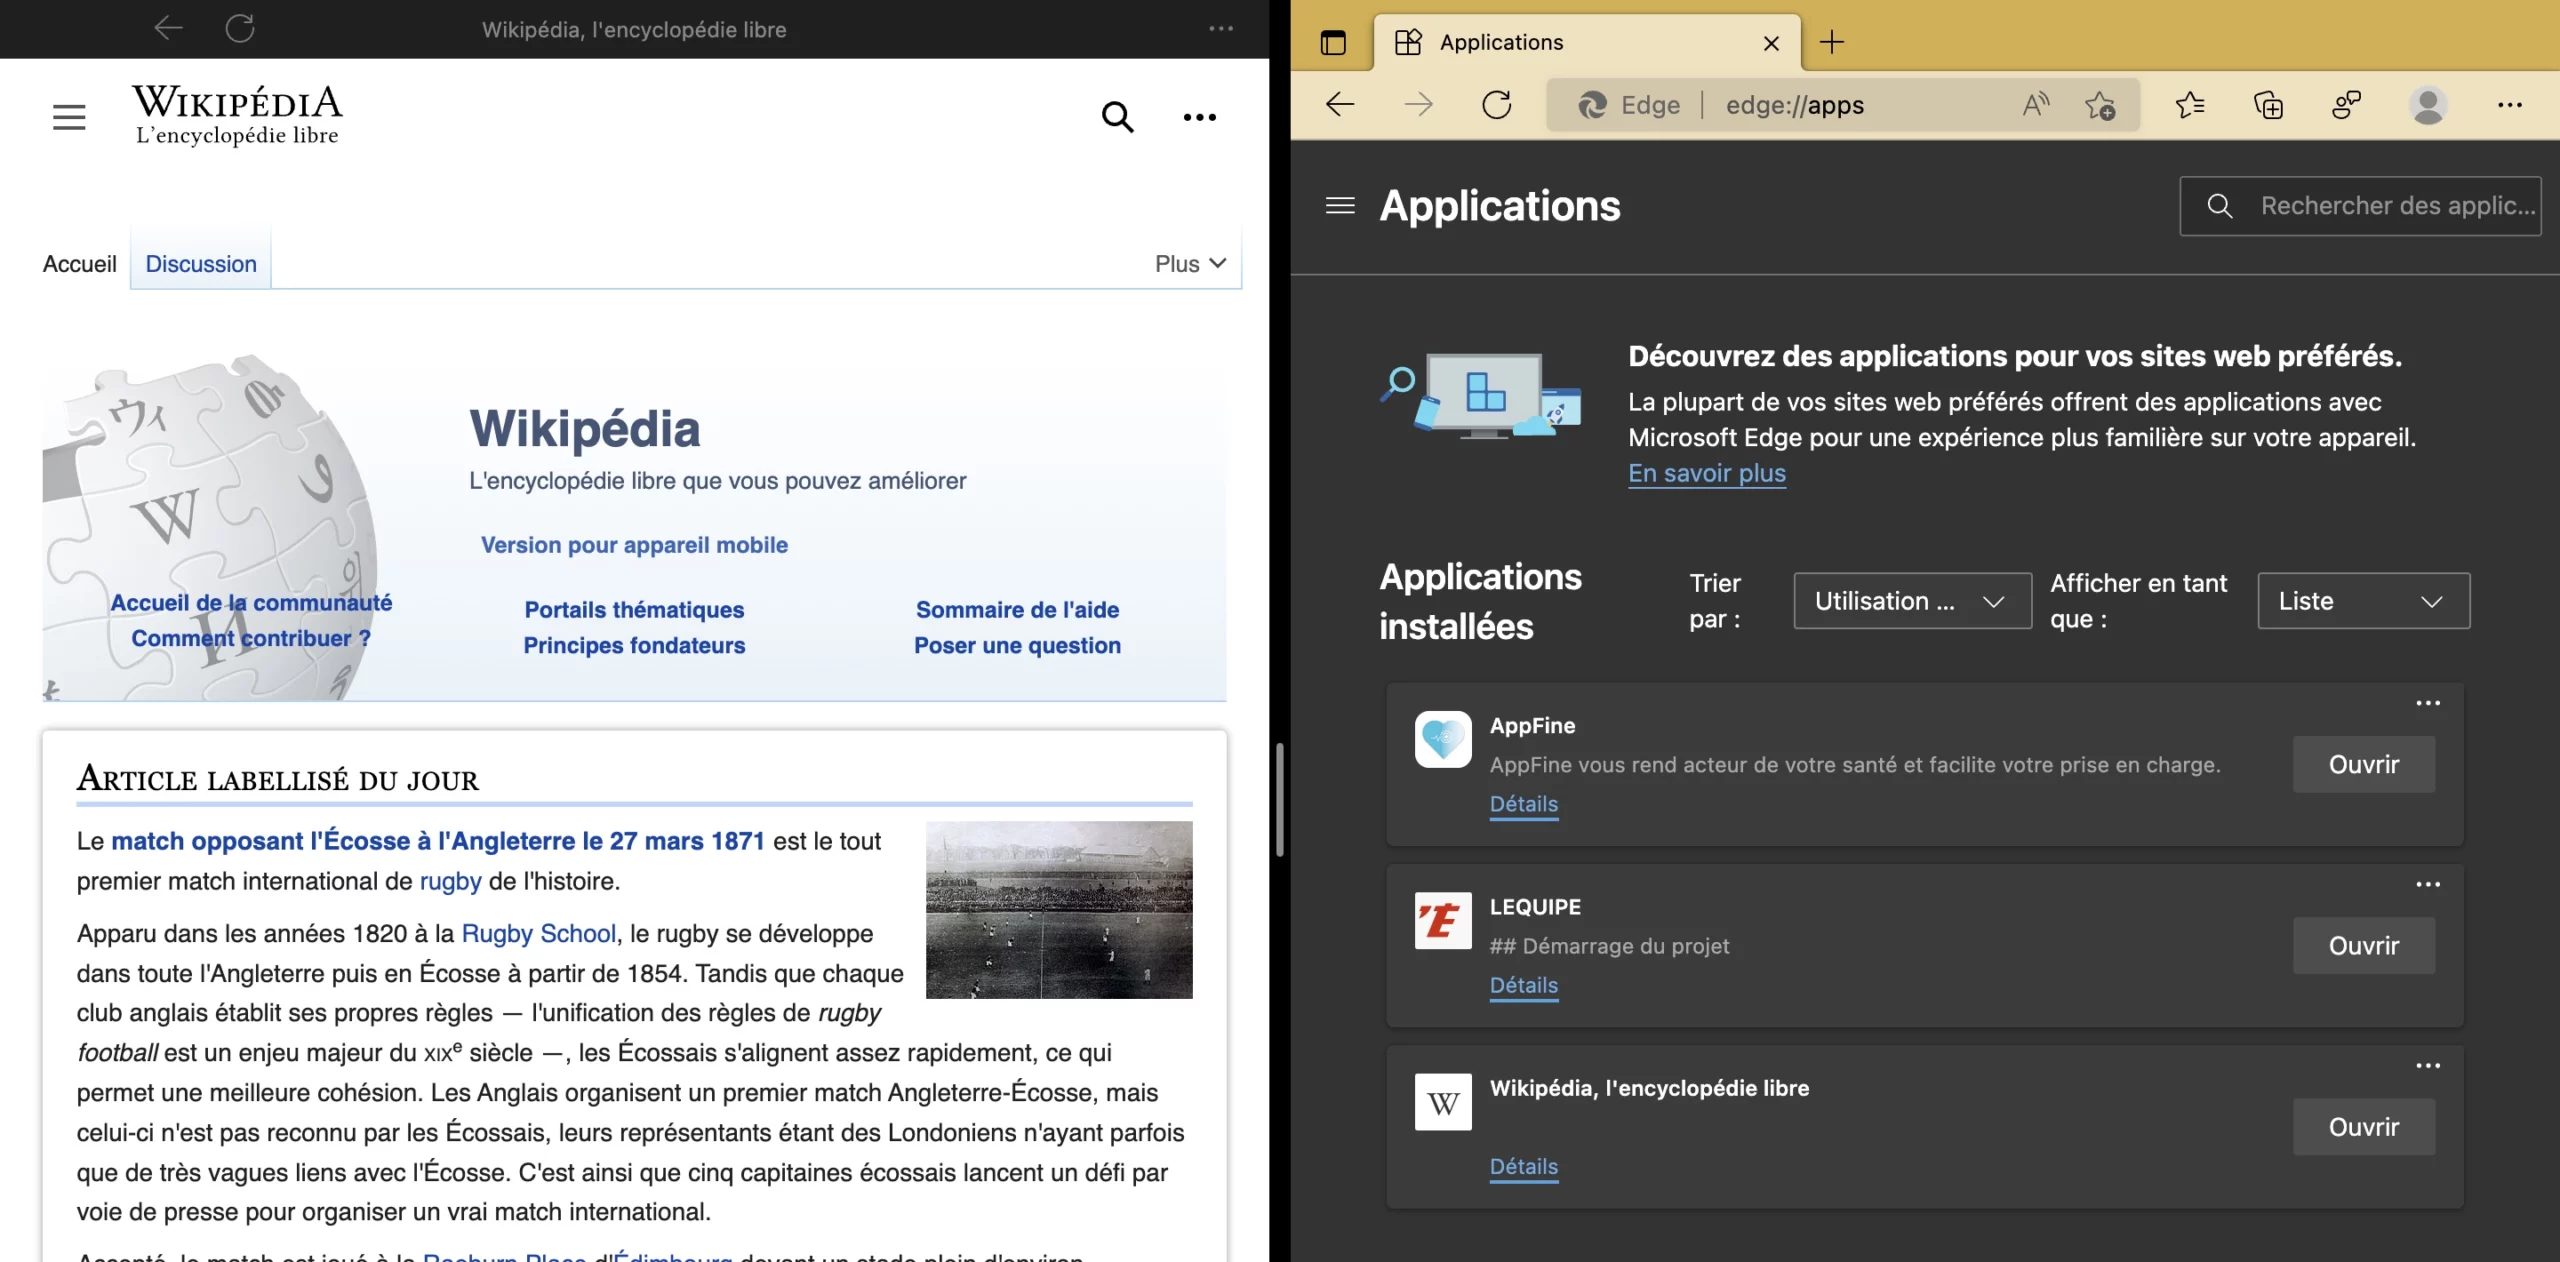Click the AppFine app icon
The image size is (2560, 1262).
click(x=1442, y=739)
